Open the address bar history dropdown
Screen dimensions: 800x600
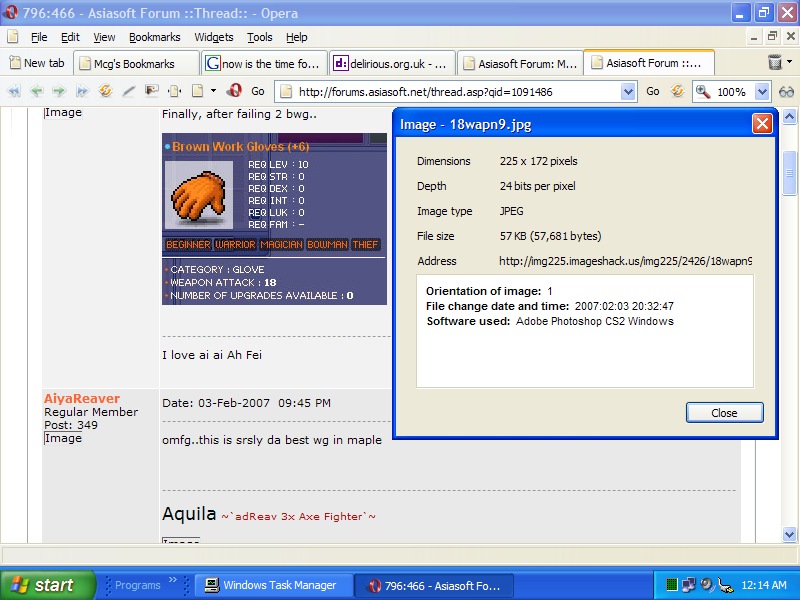pos(628,92)
